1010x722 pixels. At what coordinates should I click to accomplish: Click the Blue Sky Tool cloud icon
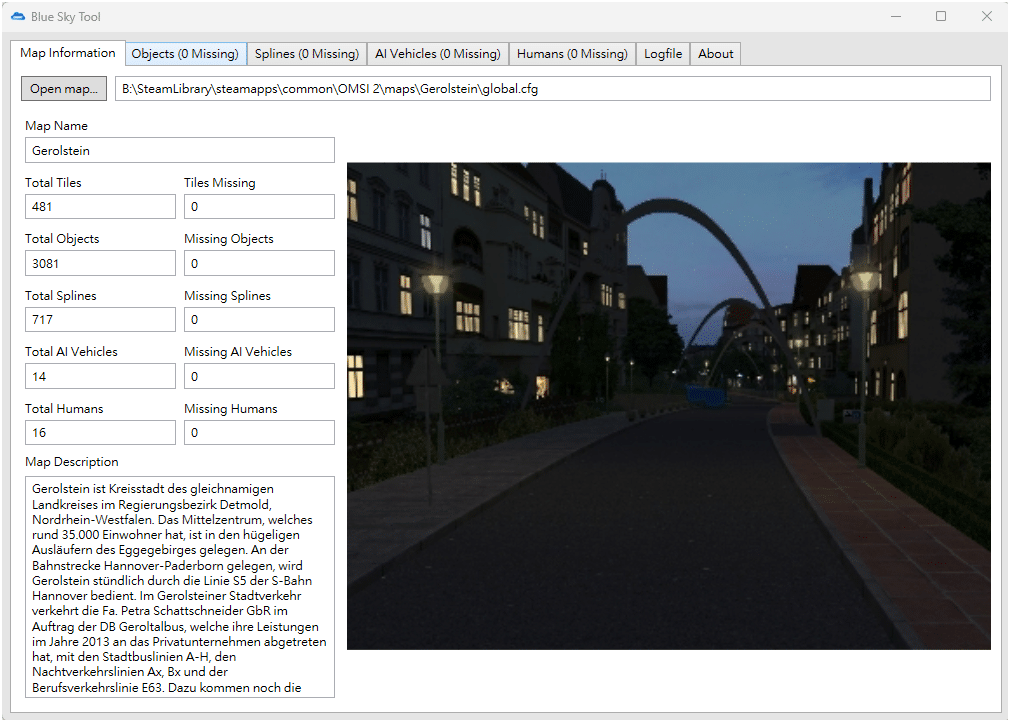(17, 17)
